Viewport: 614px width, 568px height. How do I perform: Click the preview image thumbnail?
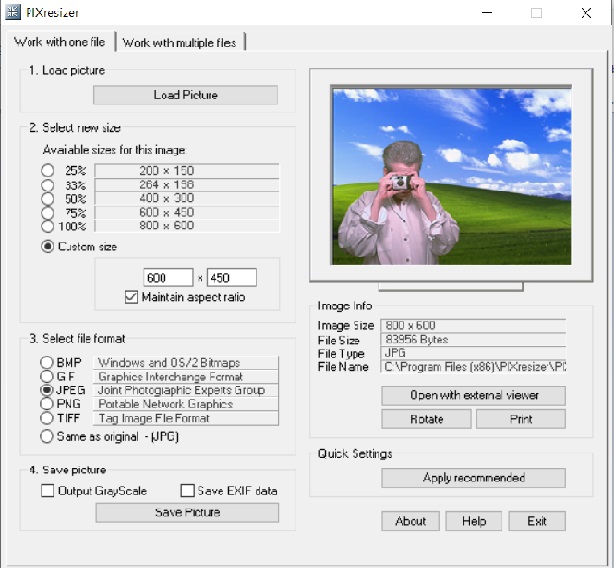click(x=451, y=176)
